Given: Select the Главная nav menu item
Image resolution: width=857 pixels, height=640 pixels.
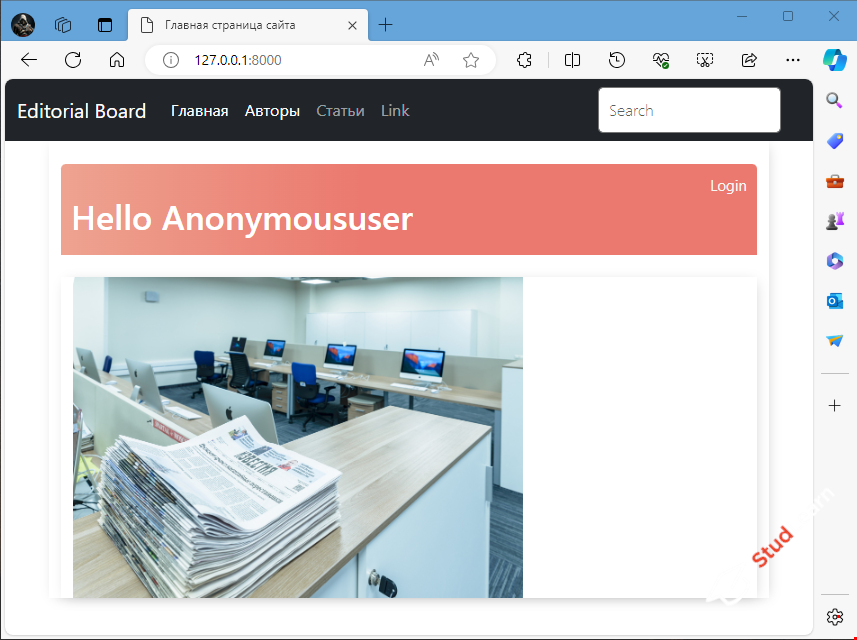Looking at the screenshot, I should [x=199, y=111].
